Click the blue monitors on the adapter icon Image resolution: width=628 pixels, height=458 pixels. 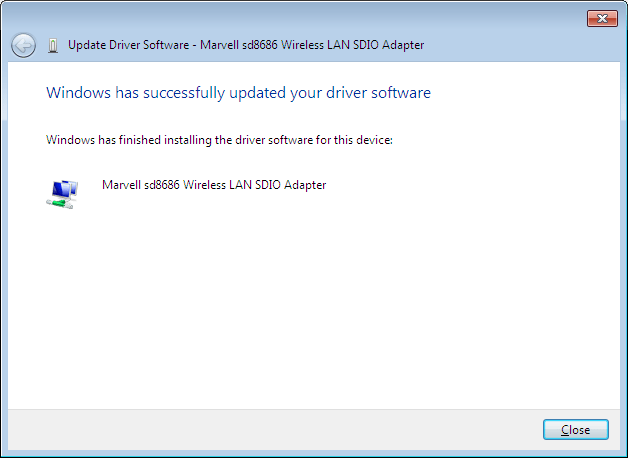click(65, 186)
